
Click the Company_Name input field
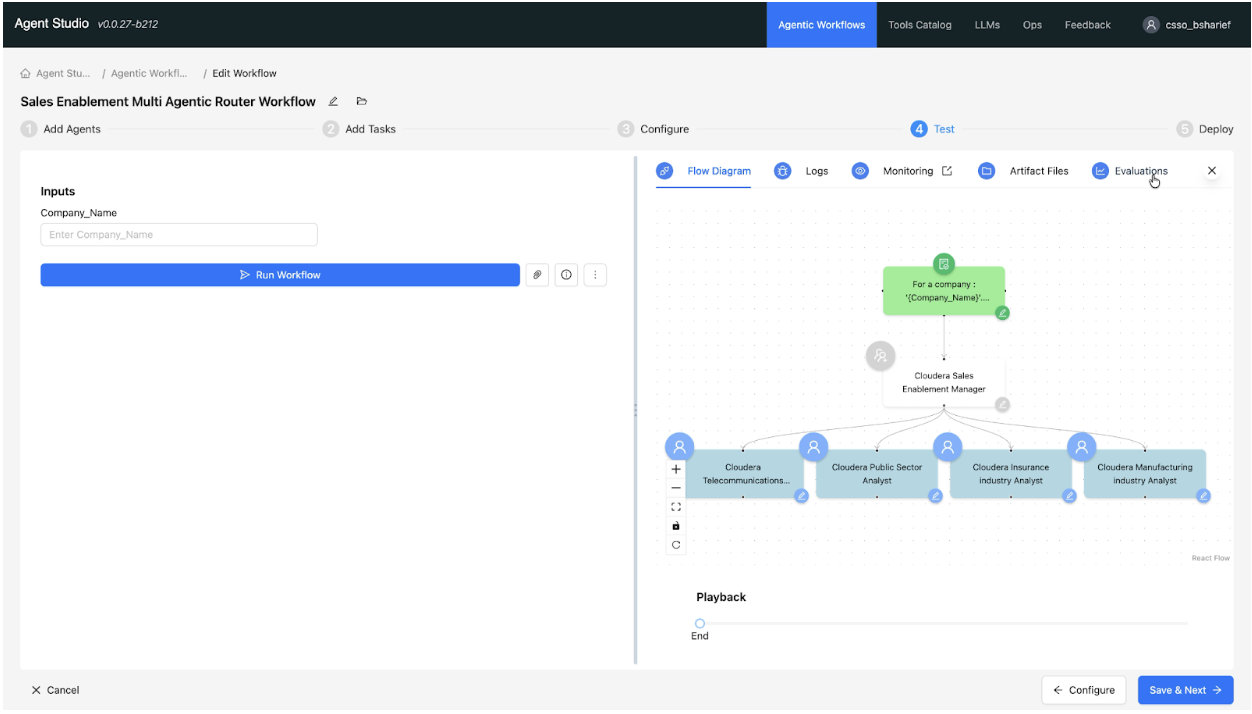point(179,235)
